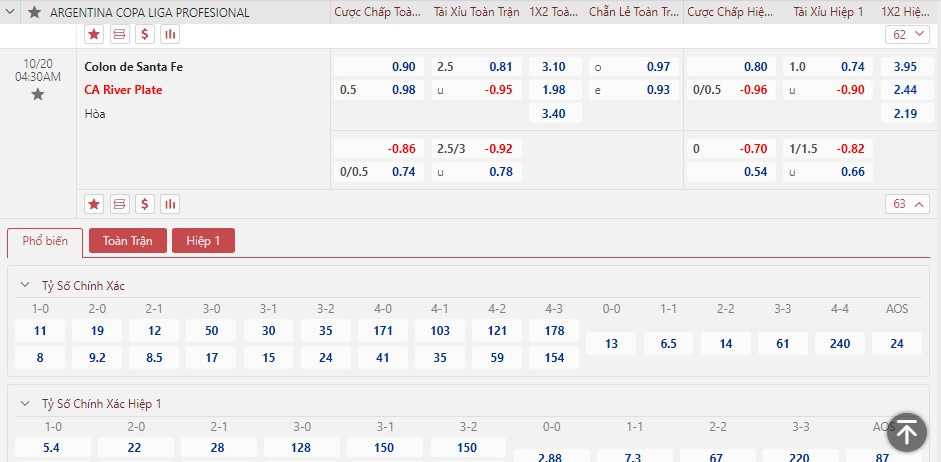Pick correct score 0-0 odds 13

[x=611, y=344]
